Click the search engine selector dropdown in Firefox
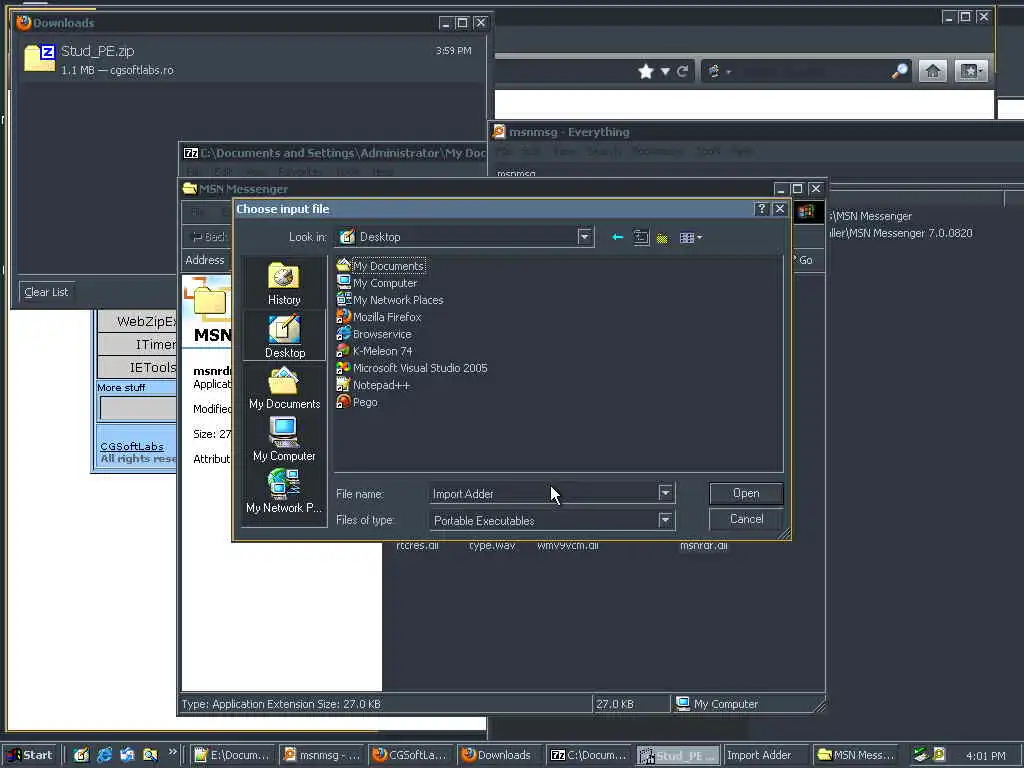 pos(718,71)
